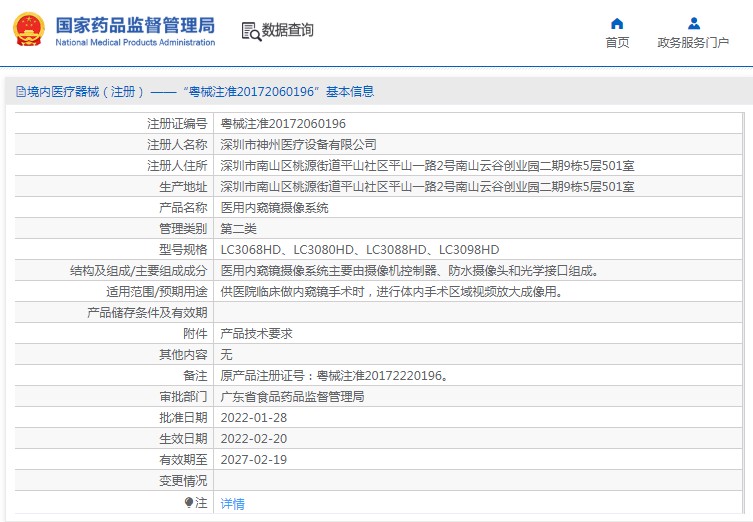Click the 广东省食品药品监督管理局 approval department

292,397
